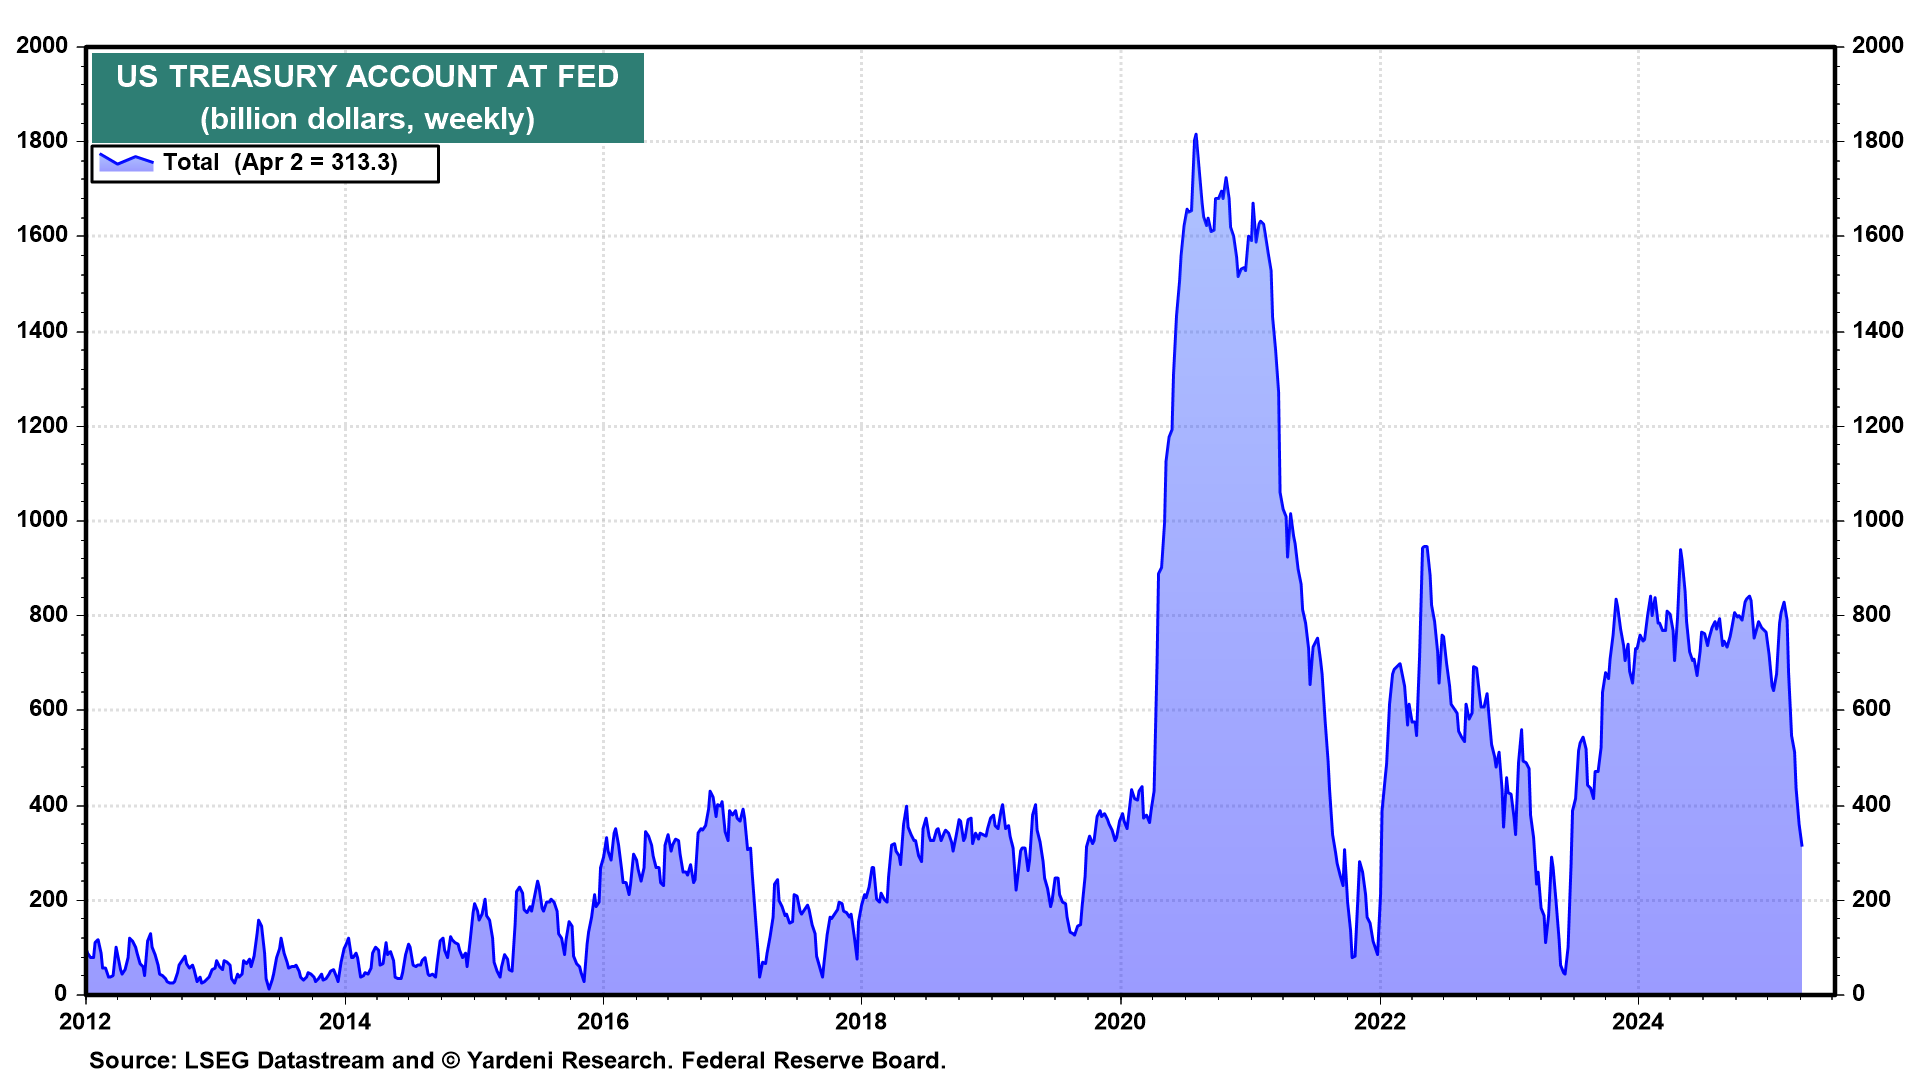The height and width of the screenshot is (1080, 1920).
Task: Click the 600 right y-axis label
Action: (1871, 709)
